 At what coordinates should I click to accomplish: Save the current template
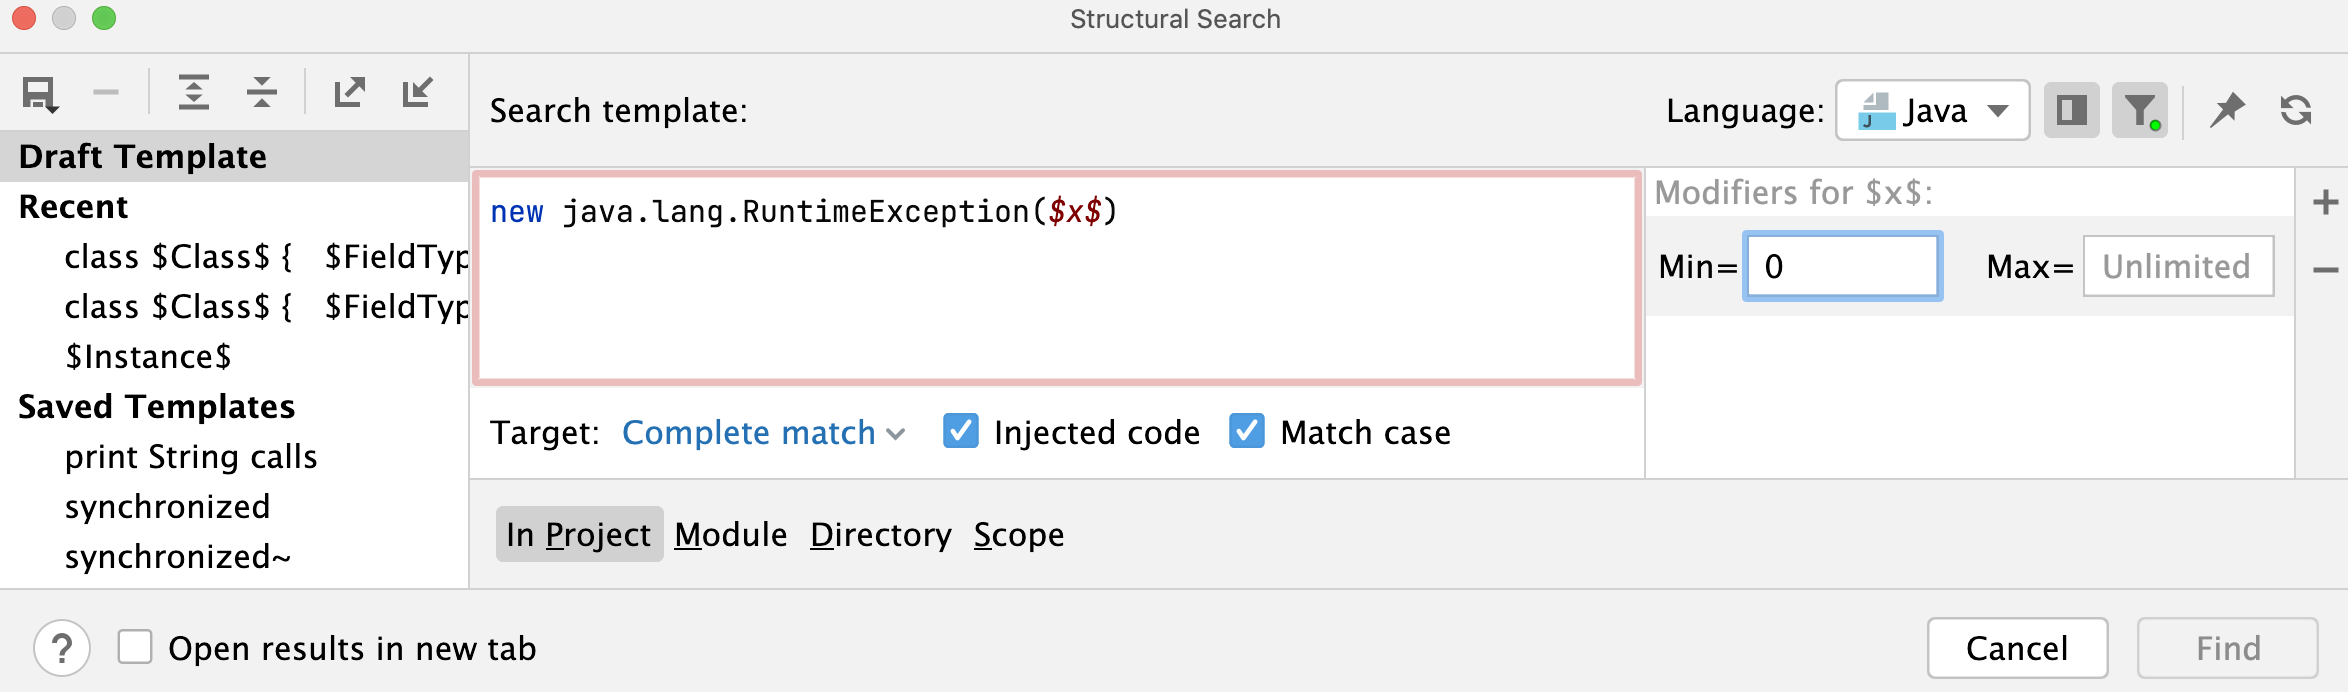38,92
